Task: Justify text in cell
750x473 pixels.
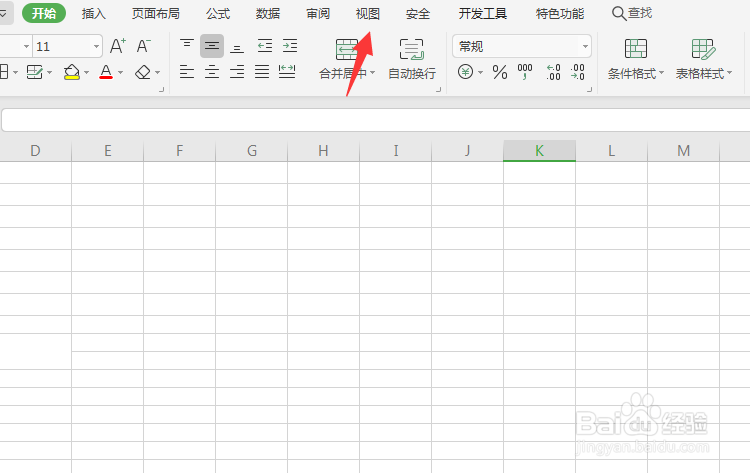Action: [262, 72]
